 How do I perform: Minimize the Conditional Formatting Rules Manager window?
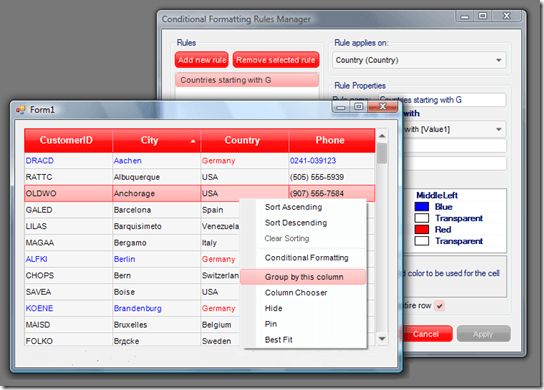pyautogui.click(x=465, y=16)
